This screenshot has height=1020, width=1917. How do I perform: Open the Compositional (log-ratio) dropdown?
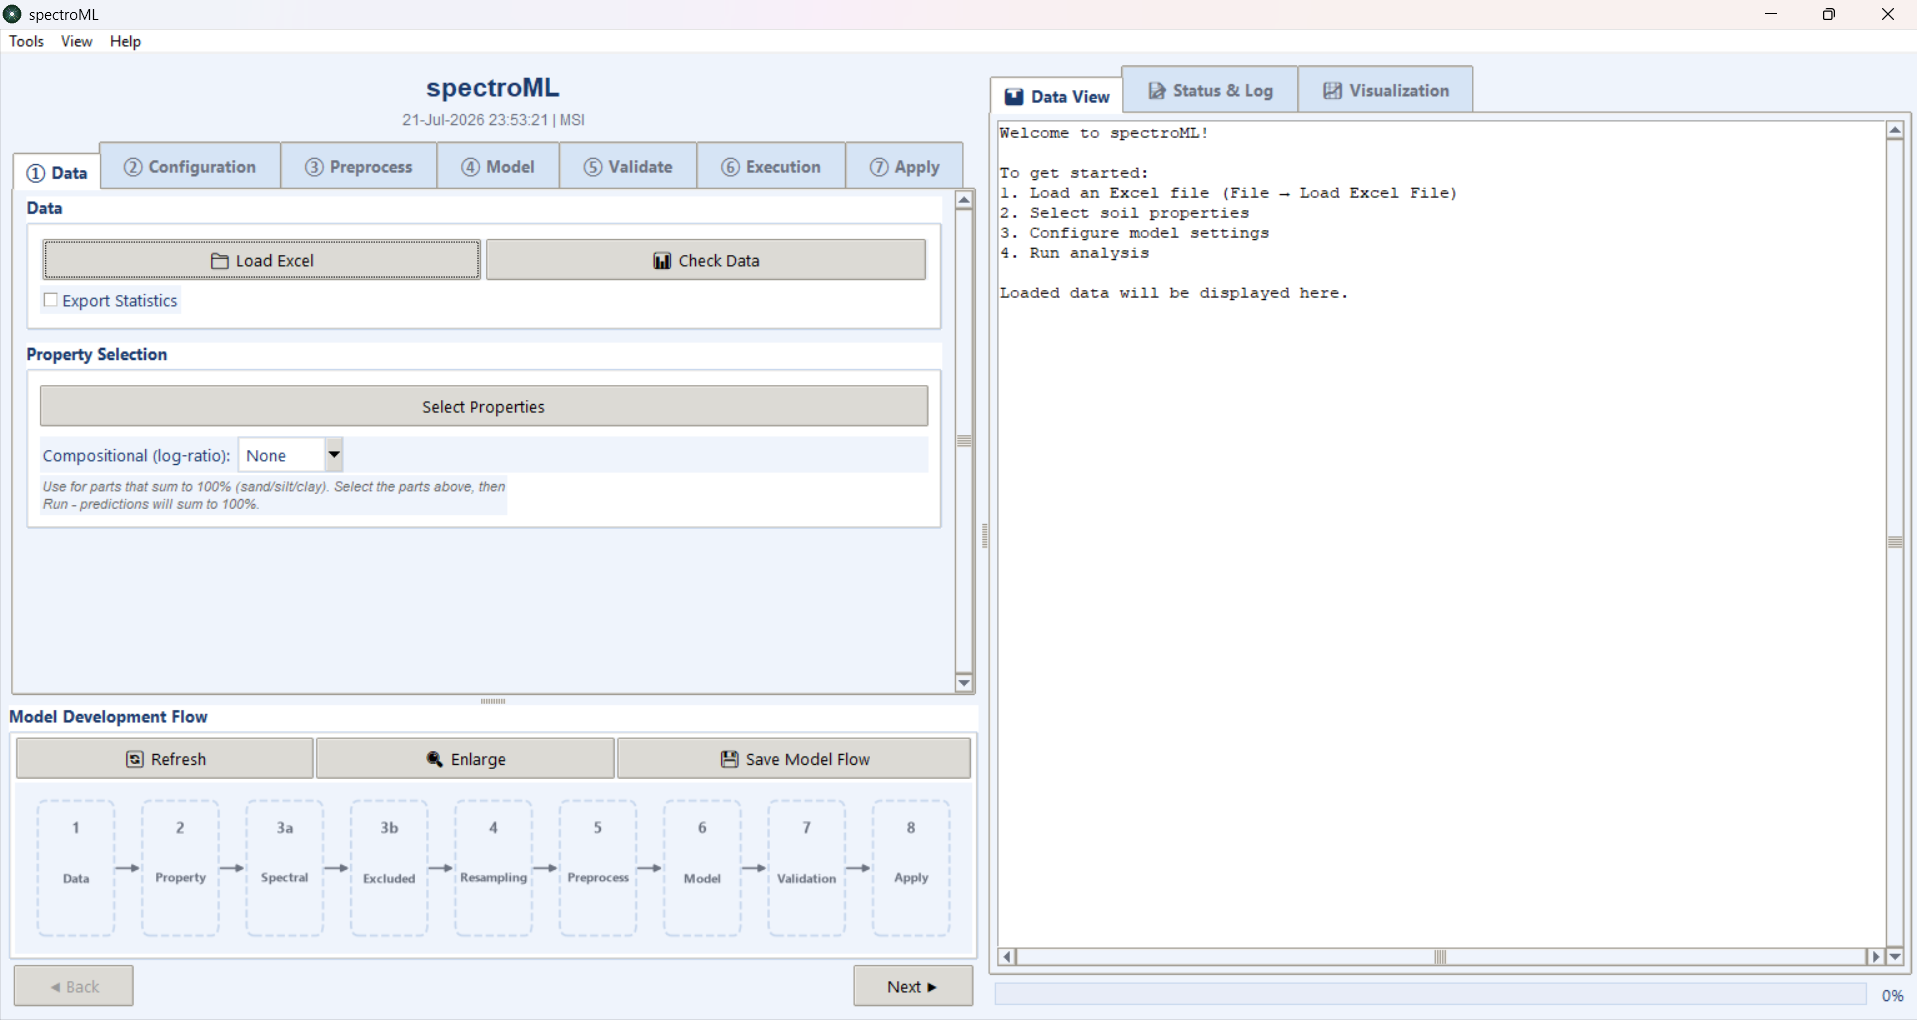point(334,455)
